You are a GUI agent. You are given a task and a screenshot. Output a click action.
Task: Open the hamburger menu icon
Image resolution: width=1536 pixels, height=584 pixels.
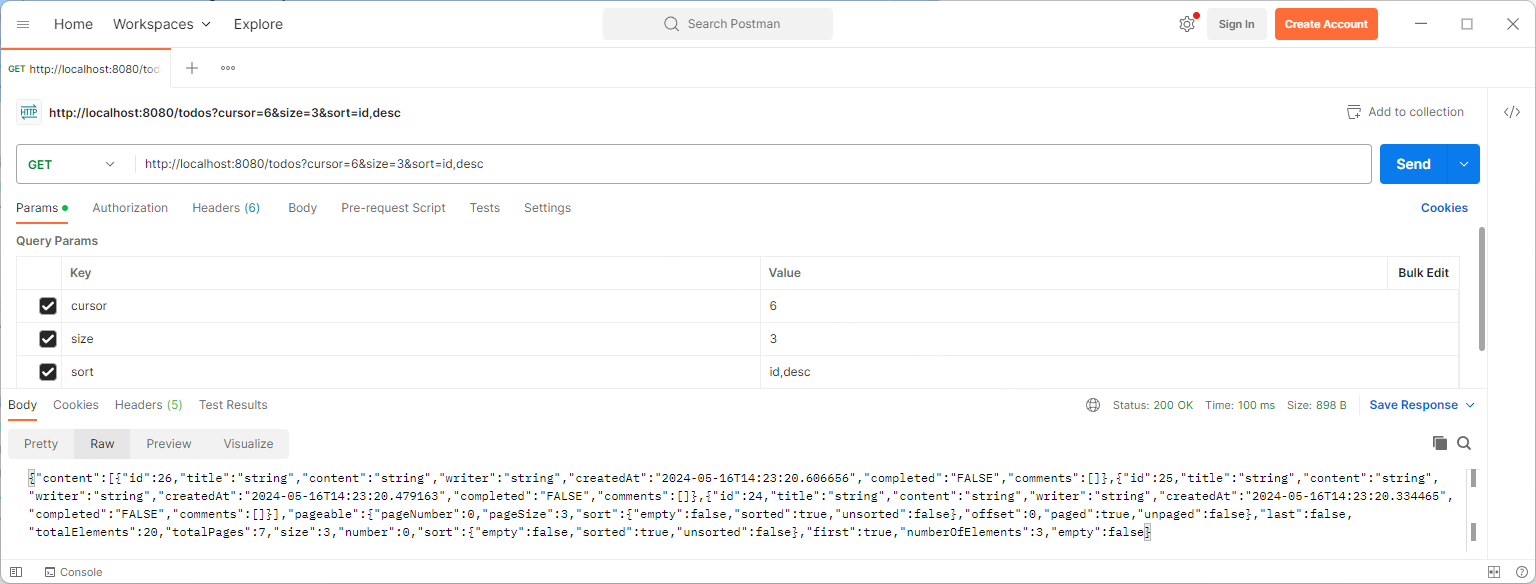(23, 24)
